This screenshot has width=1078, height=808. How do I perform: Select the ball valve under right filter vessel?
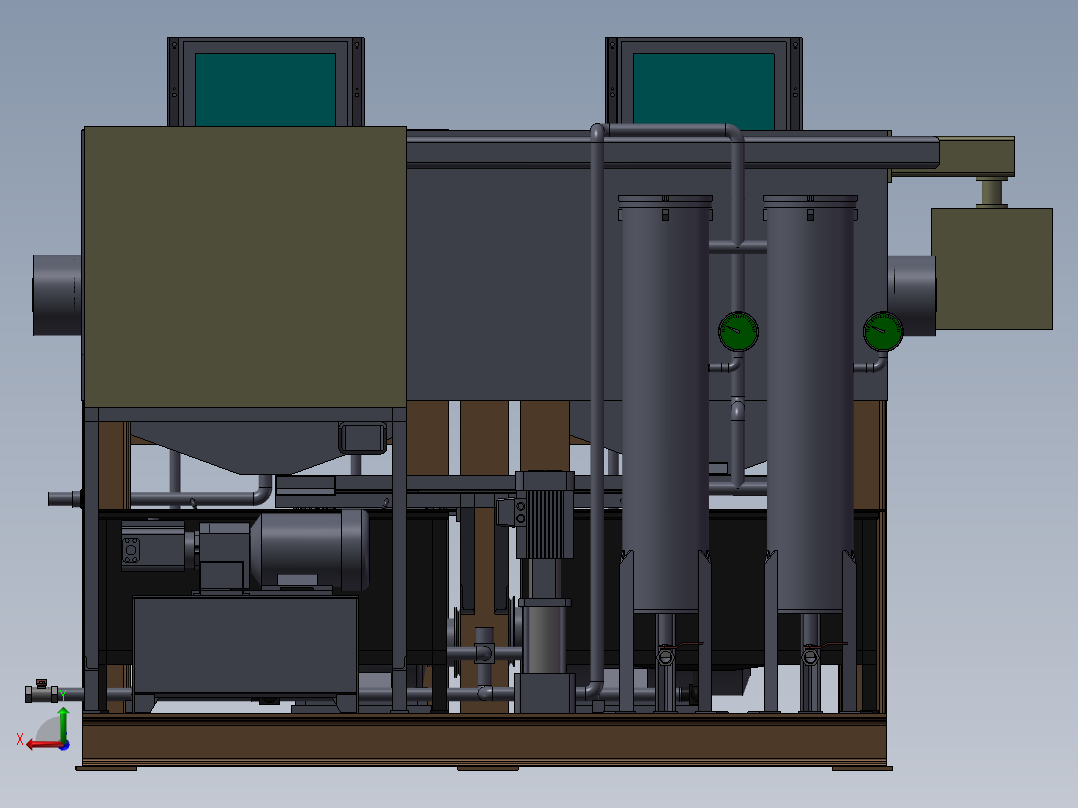tap(810, 655)
